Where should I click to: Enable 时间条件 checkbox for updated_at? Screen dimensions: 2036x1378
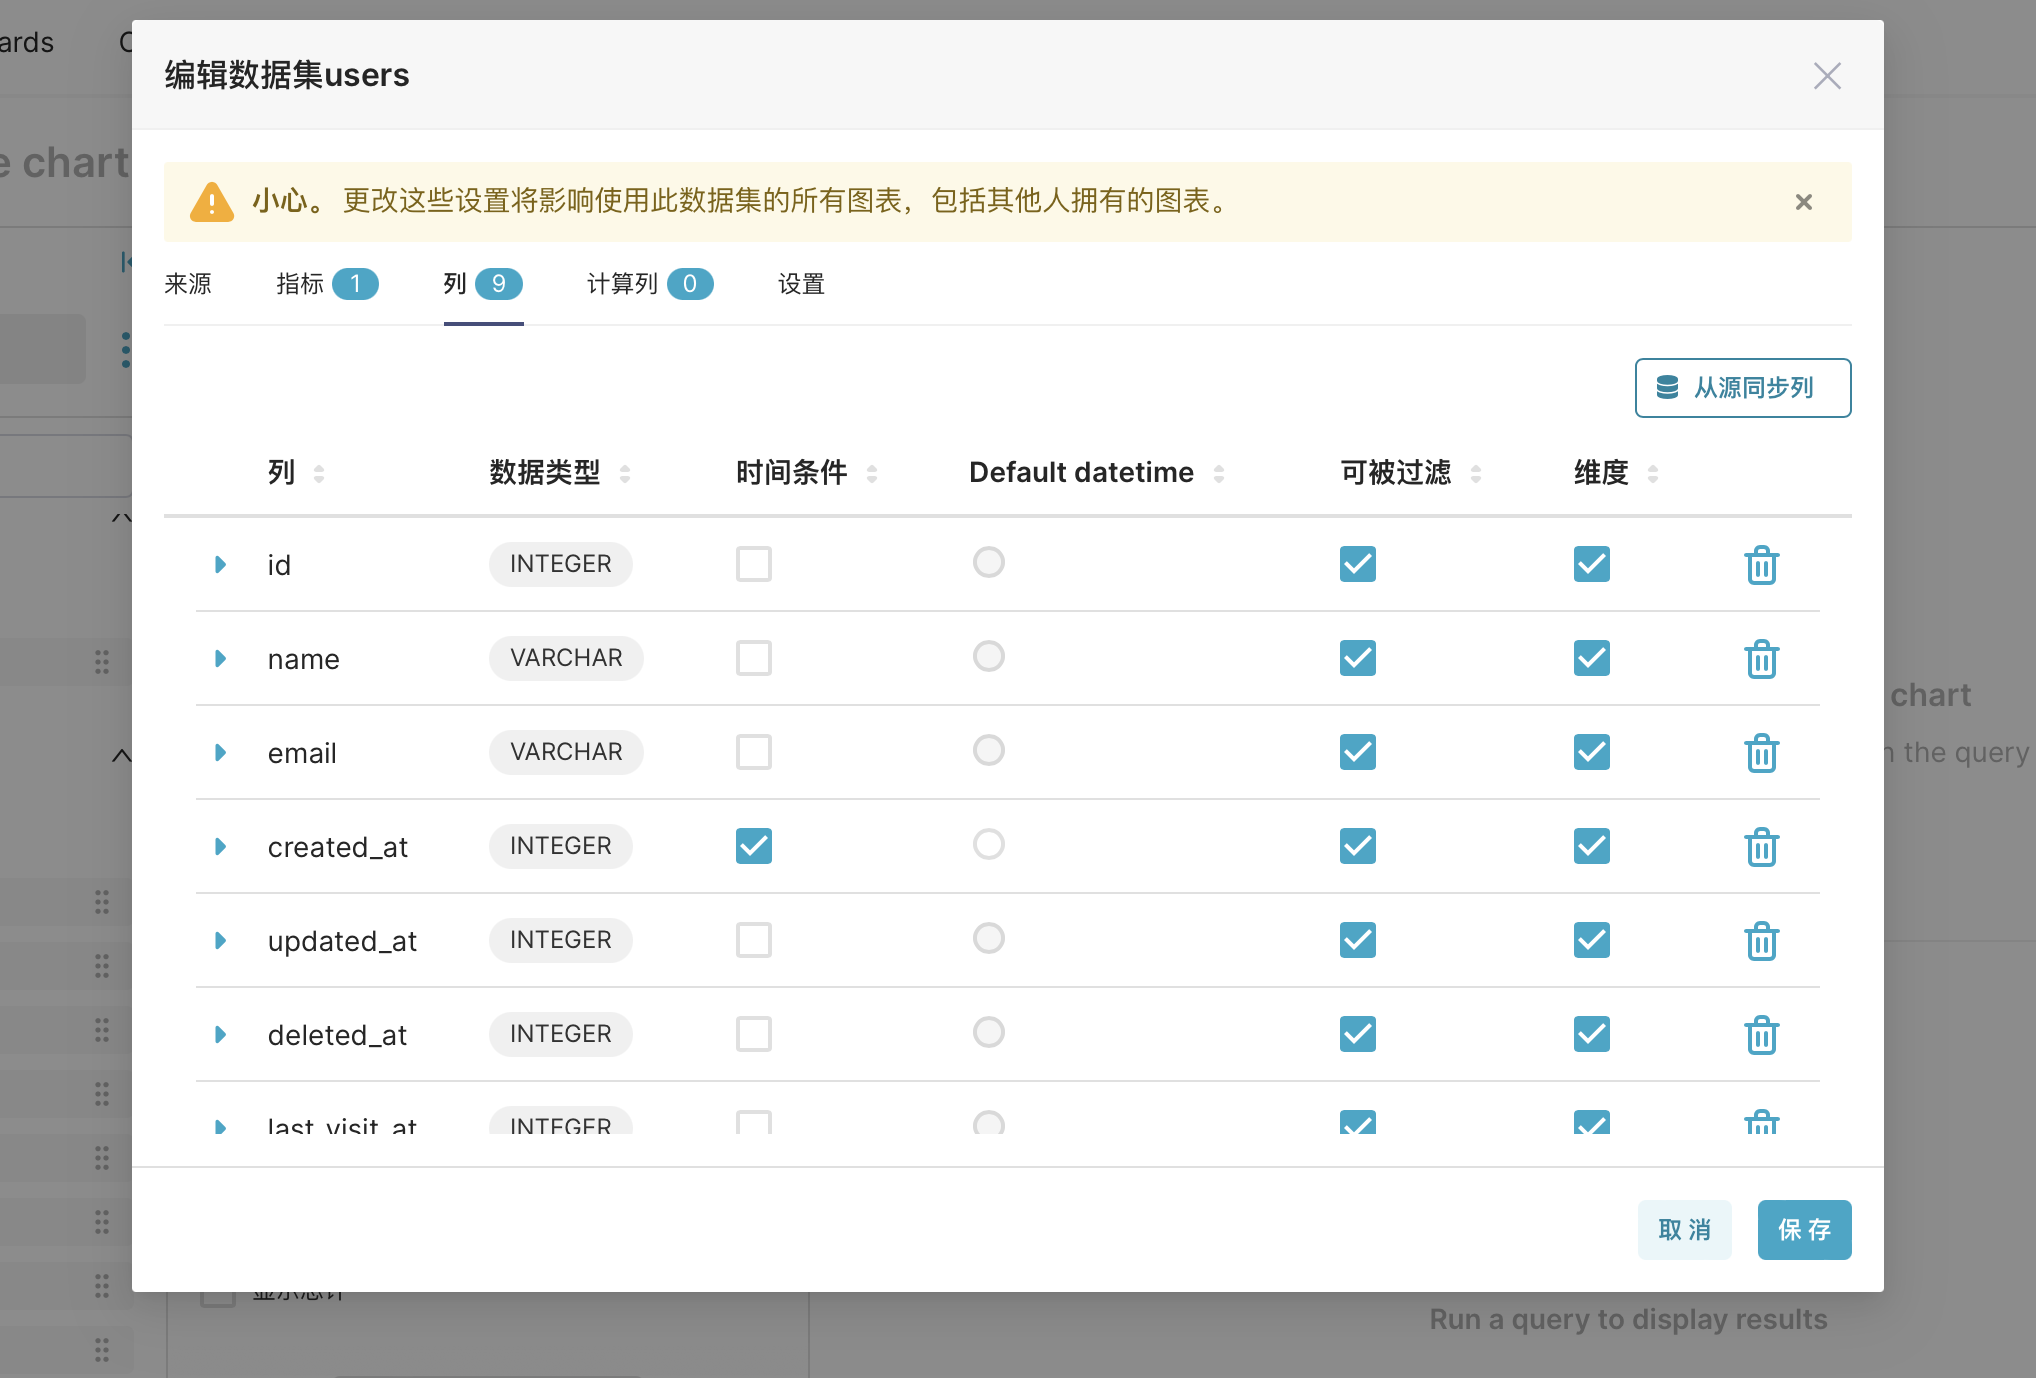[754, 940]
